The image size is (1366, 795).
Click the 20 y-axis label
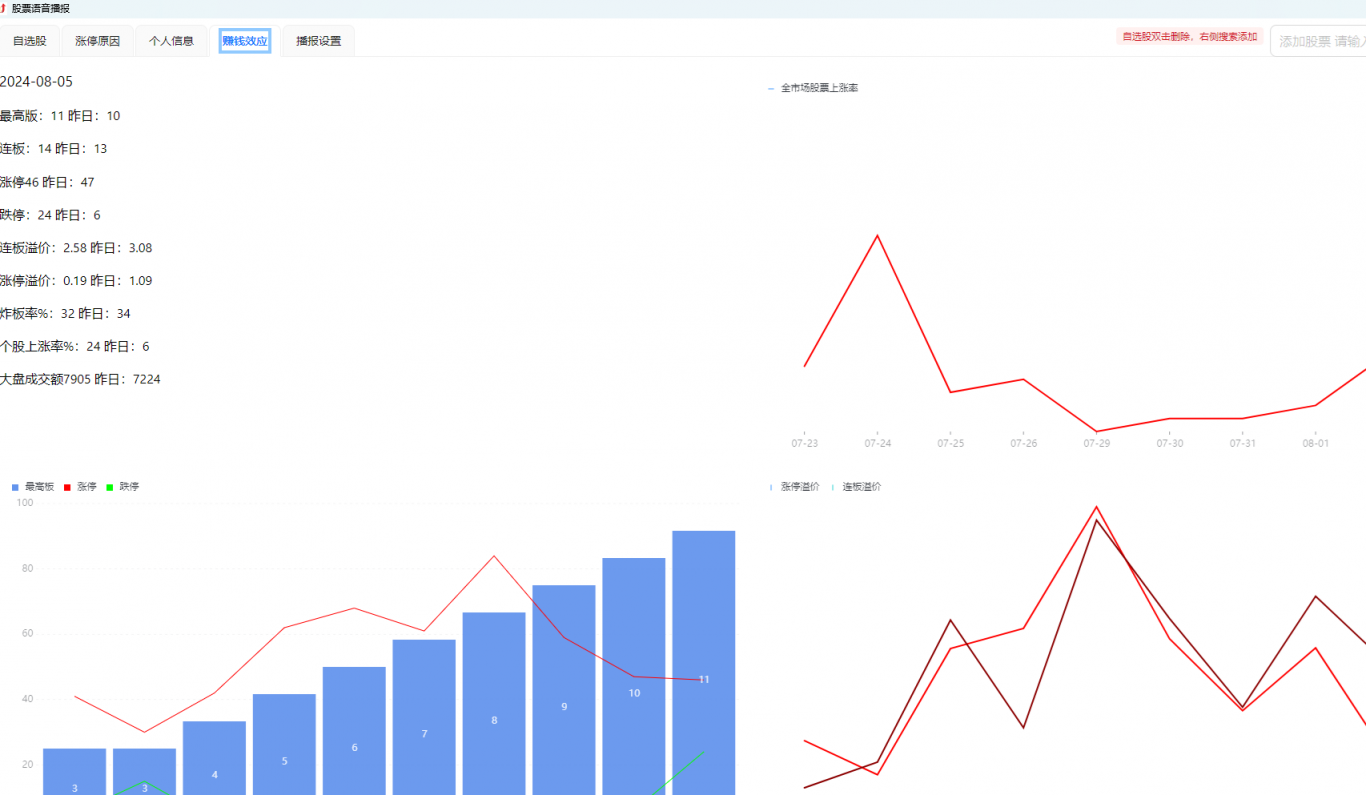(x=28, y=765)
